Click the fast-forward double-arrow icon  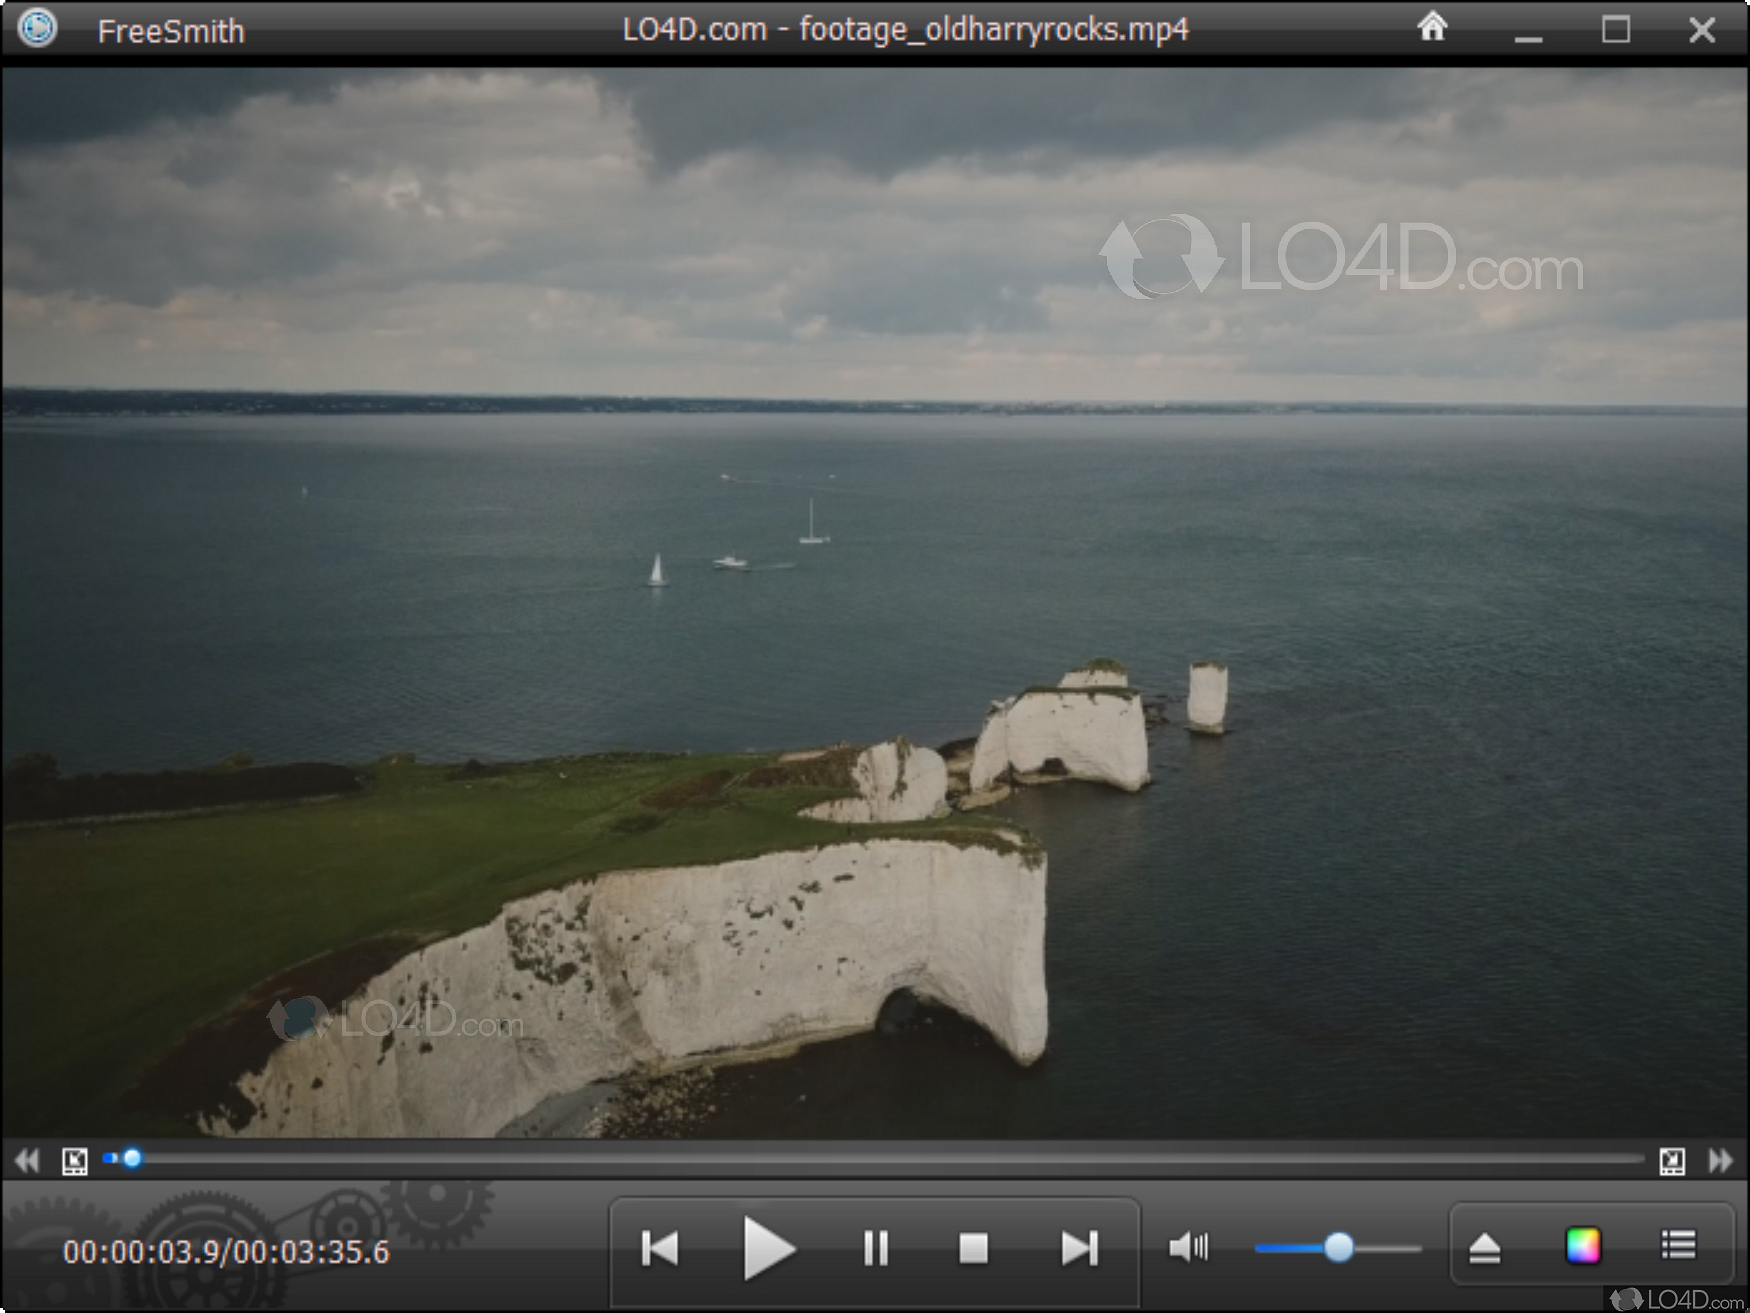point(1721,1160)
